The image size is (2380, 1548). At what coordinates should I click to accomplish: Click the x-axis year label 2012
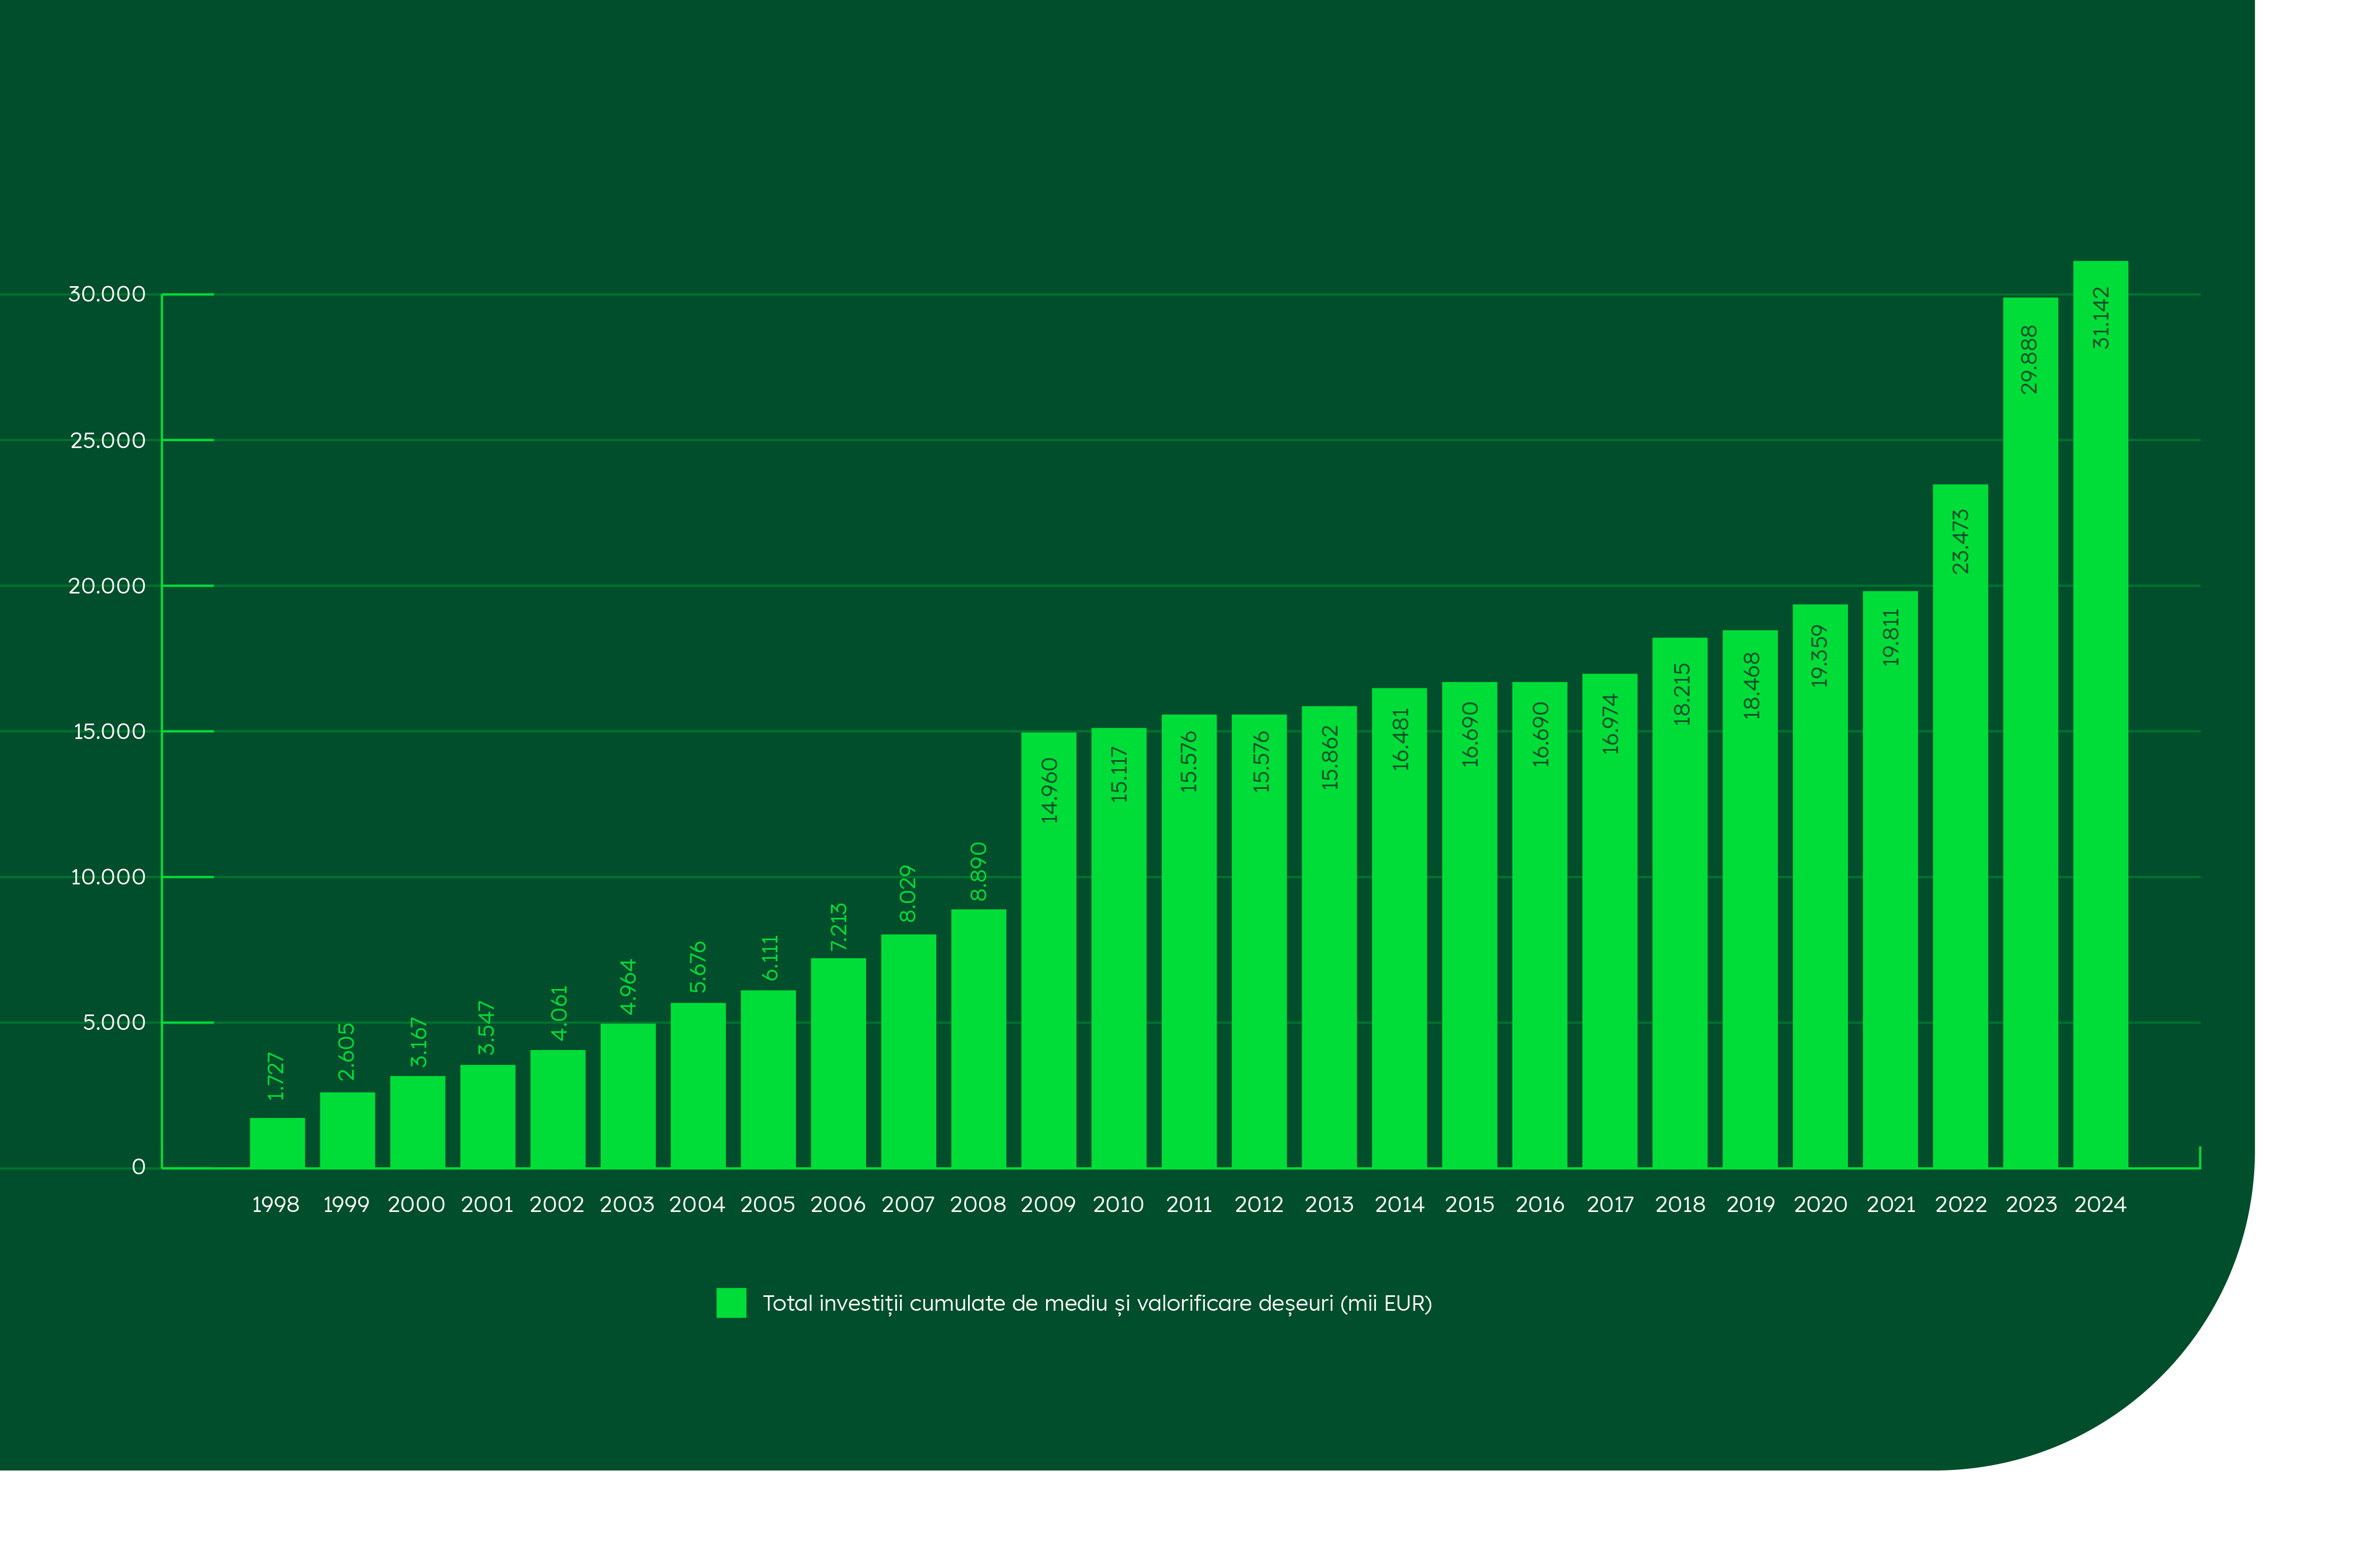coord(1259,1204)
